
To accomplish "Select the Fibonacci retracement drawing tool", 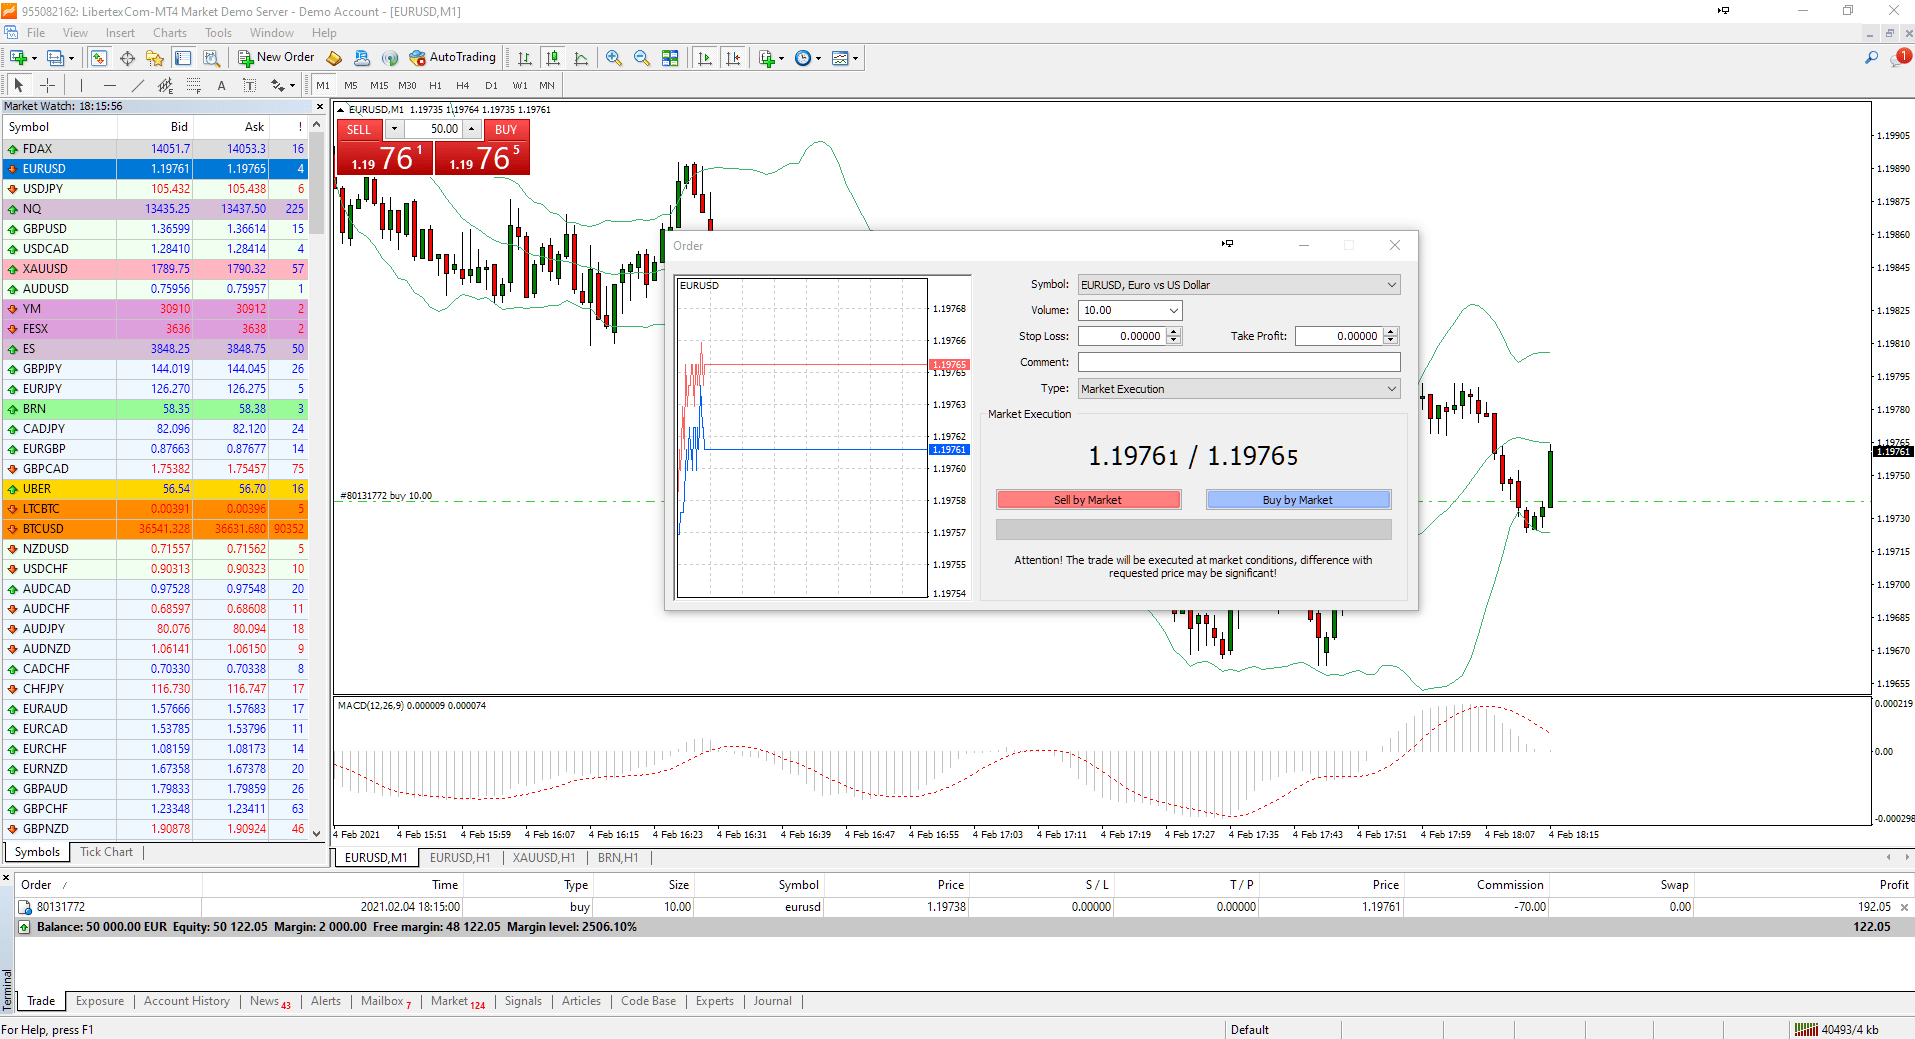I will (x=193, y=85).
